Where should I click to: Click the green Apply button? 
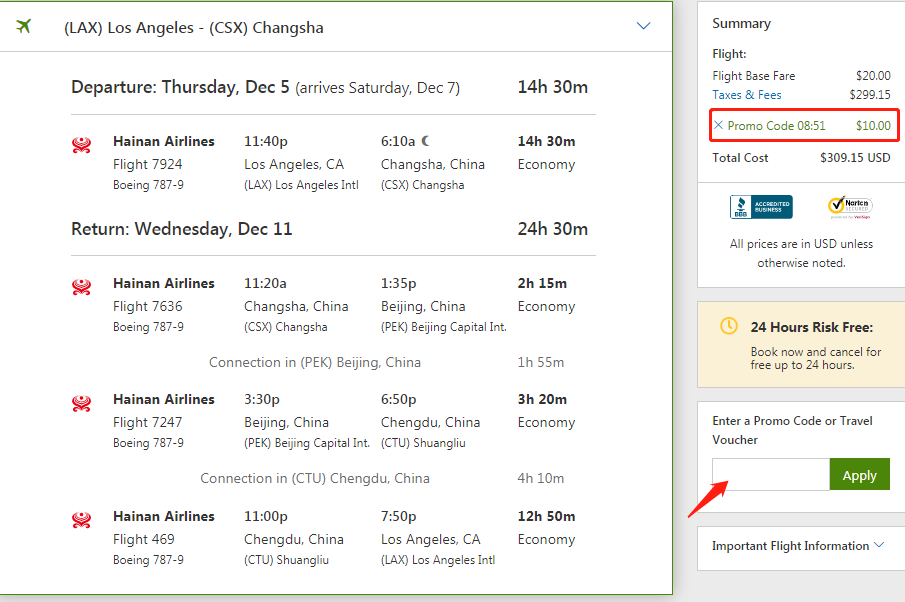coord(859,474)
